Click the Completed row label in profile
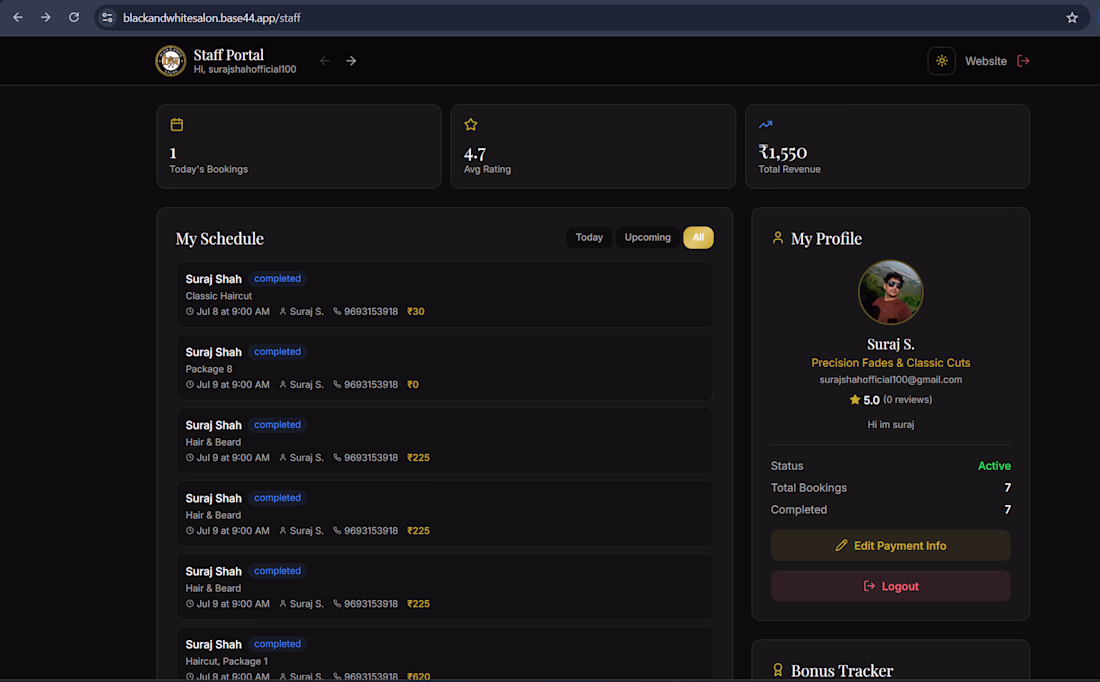1100x682 pixels. 798,509
